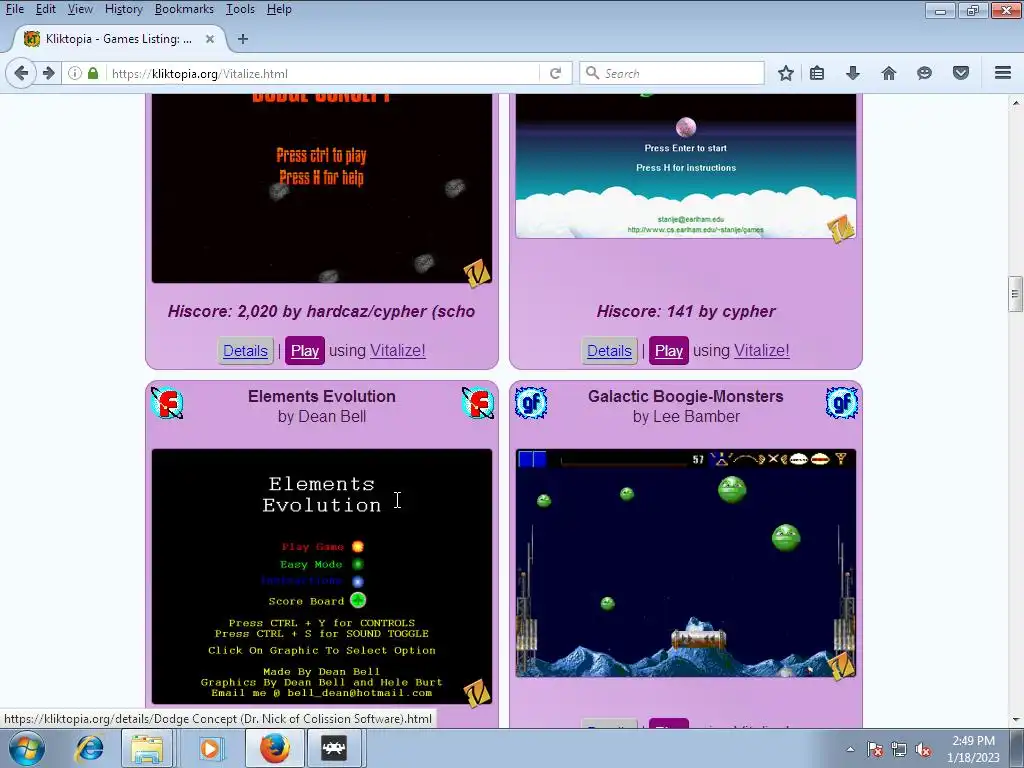This screenshot has width=1024, height=768.
Task: Open the View menu
Action: pos(80,9)
